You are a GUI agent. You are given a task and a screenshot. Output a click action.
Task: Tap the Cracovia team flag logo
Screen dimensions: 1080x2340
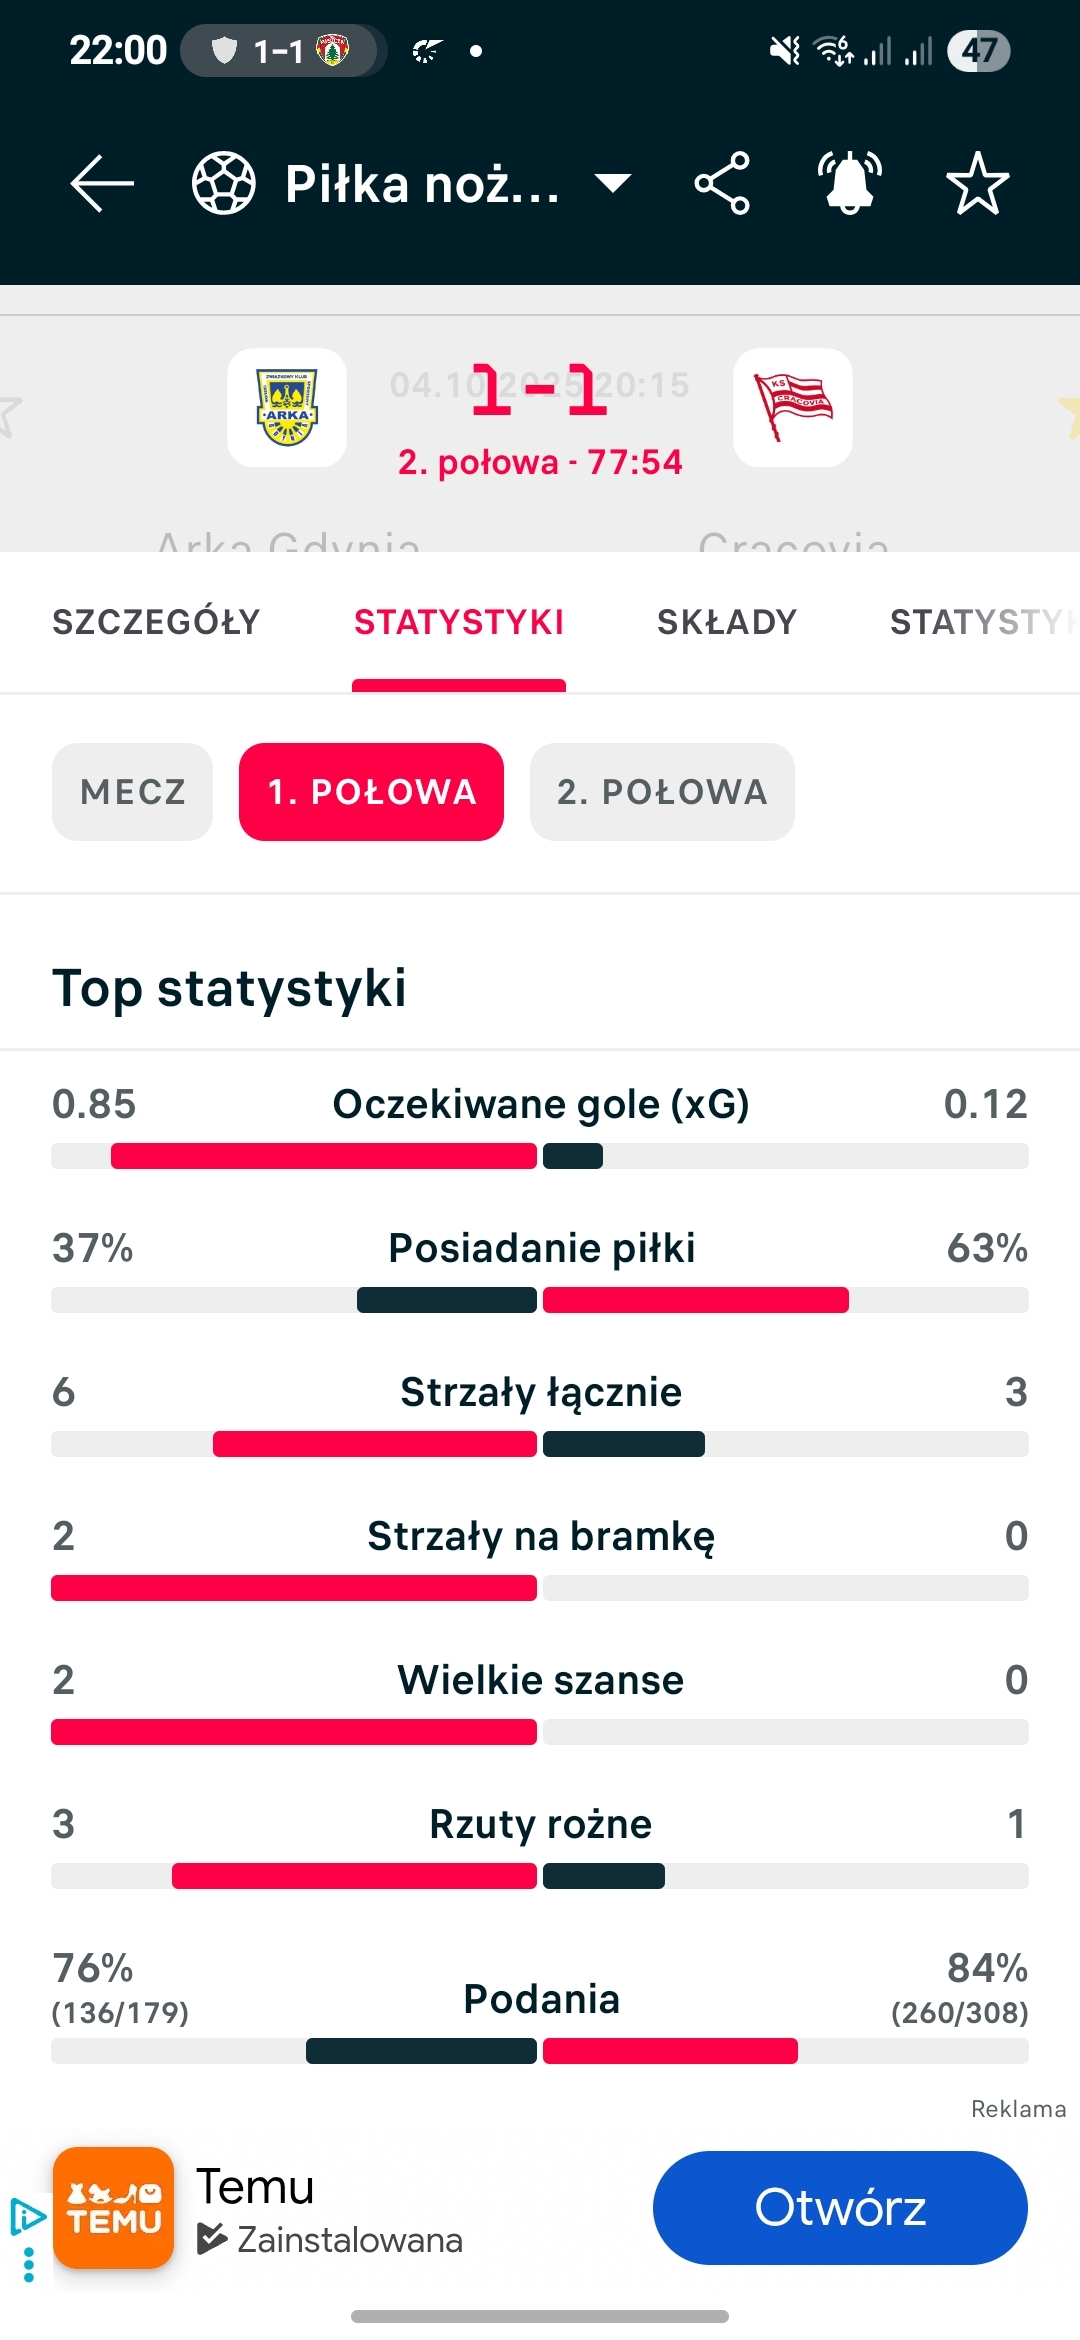tap(793, 407)
